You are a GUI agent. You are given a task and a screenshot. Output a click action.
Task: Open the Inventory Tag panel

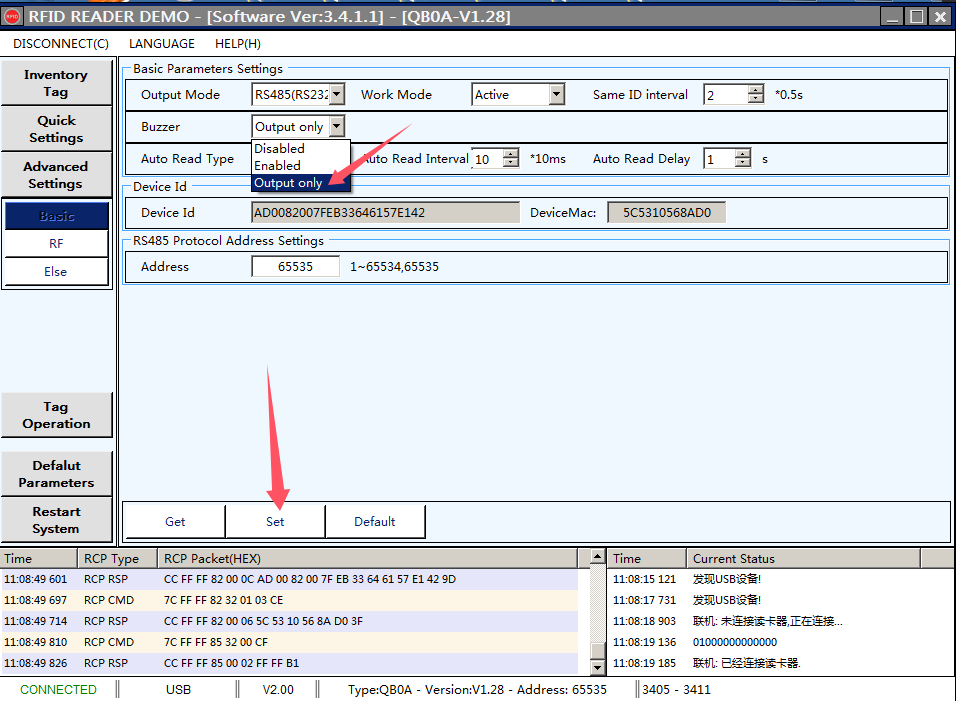click(x=56, y=83)
